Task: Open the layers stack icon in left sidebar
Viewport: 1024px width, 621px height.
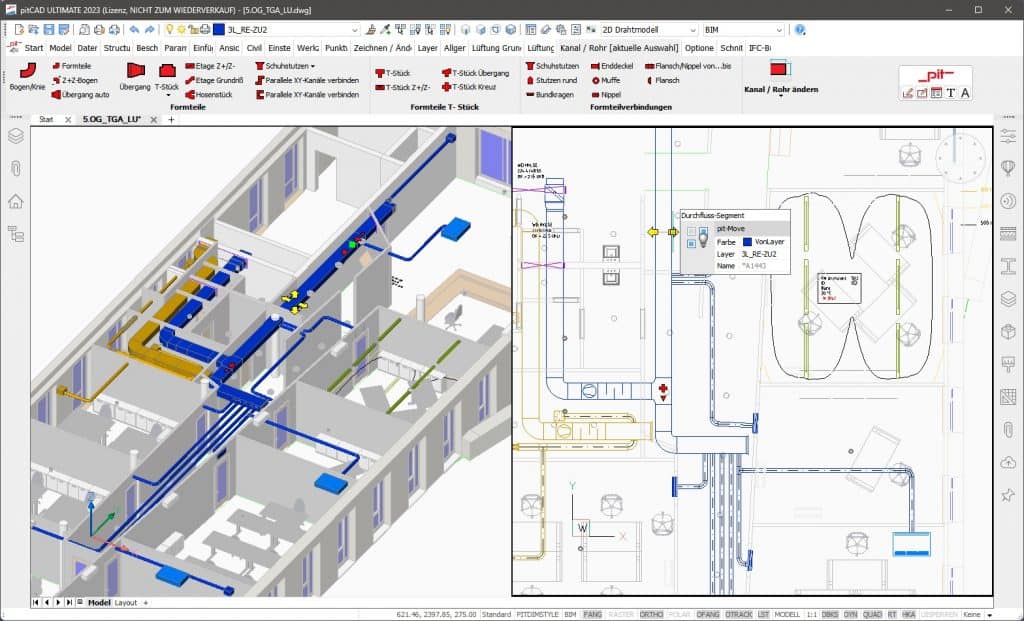Action: tap(16, 136)
